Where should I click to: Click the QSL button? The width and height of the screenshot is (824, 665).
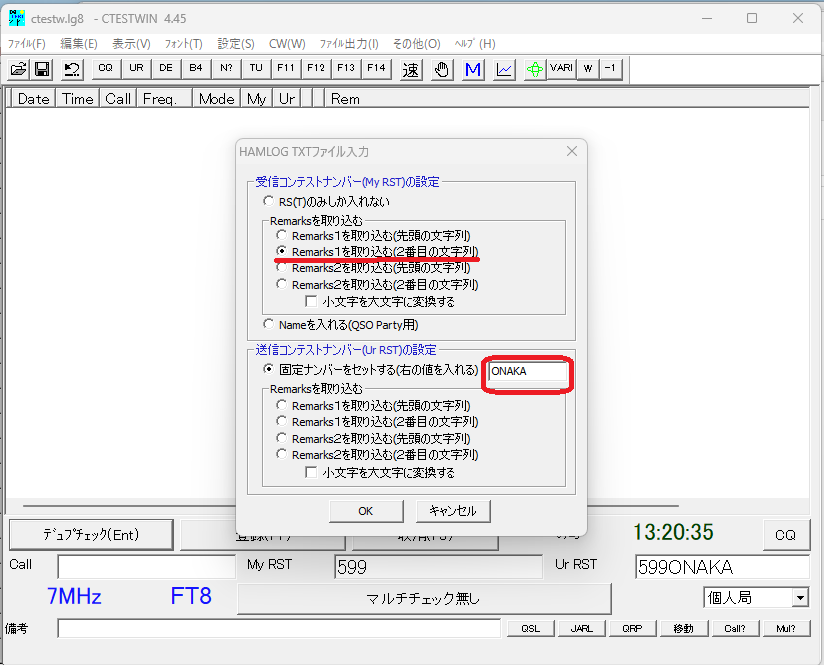click(x=530, y=628)
